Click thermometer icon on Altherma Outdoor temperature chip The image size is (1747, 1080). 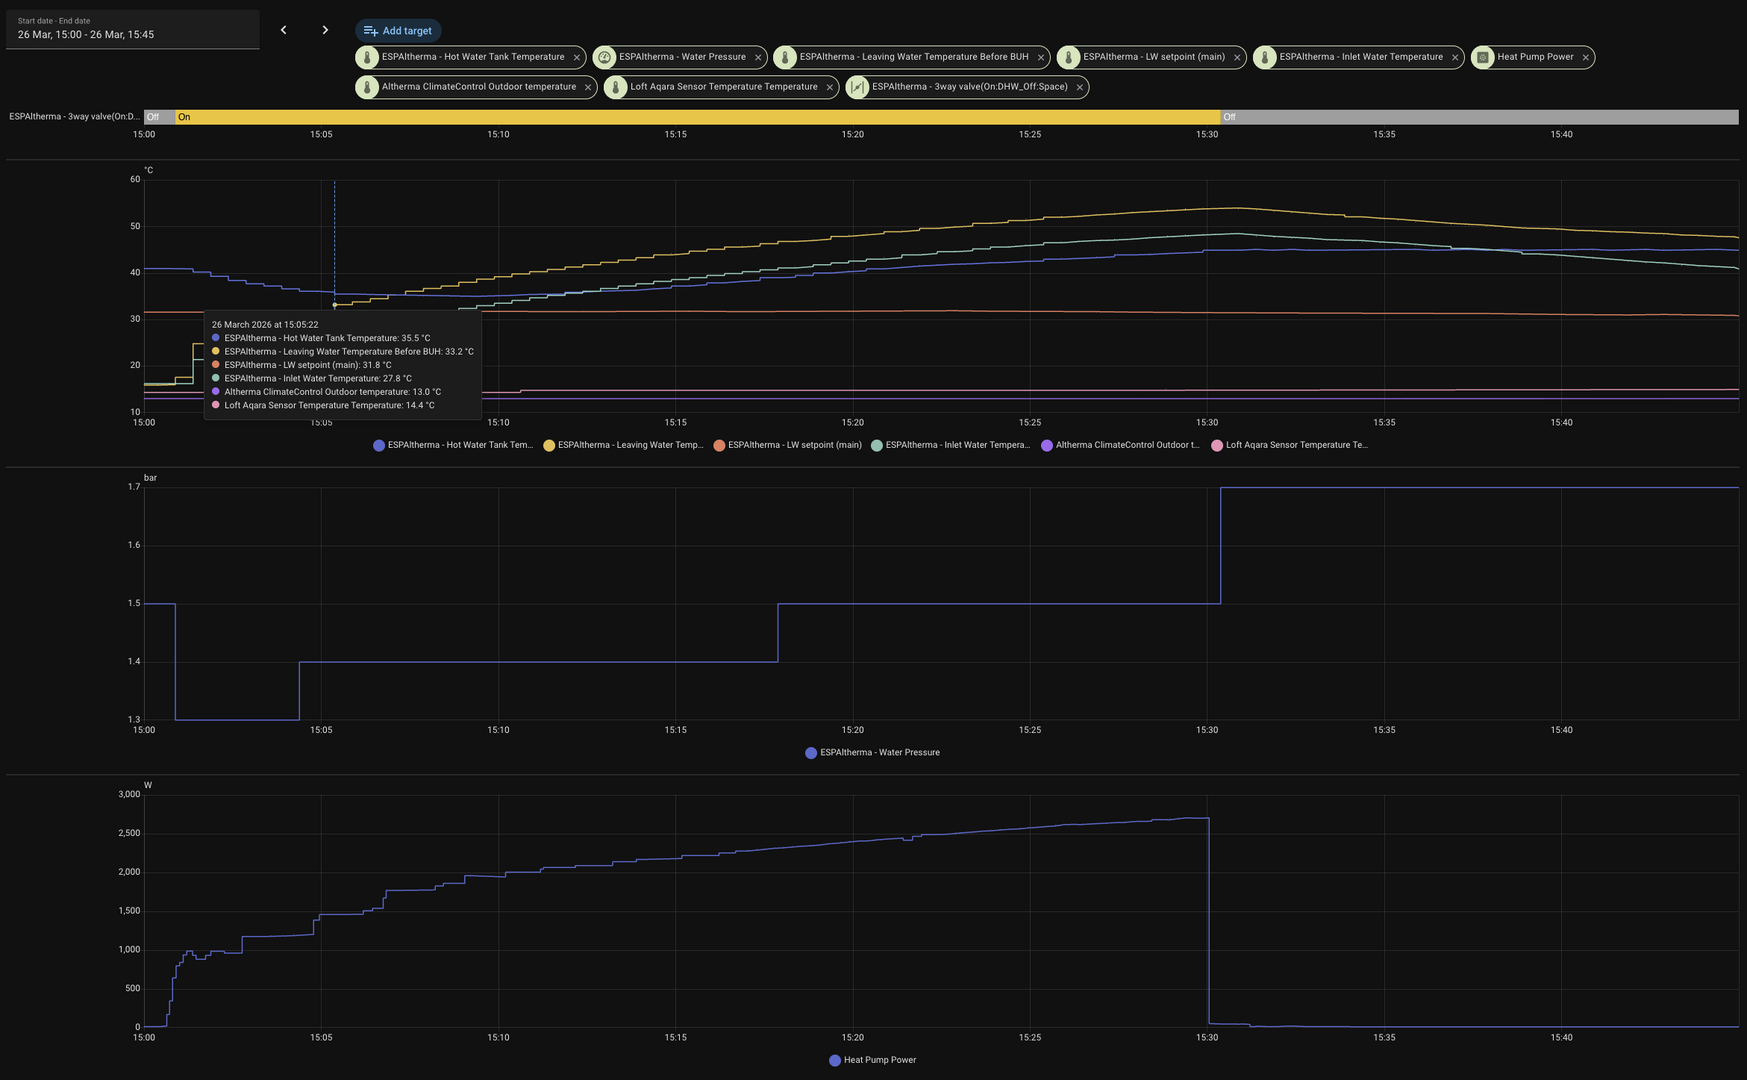[367, 88]
